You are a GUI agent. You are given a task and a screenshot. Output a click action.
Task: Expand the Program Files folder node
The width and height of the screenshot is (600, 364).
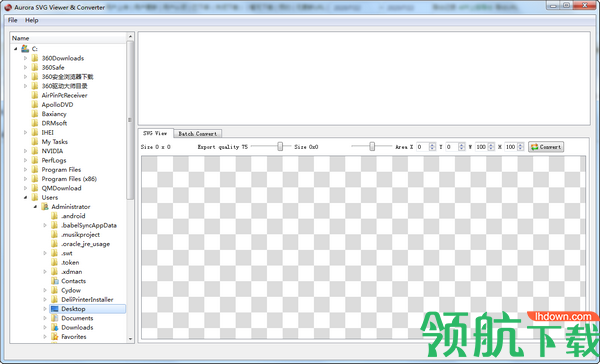[x=26, y=170]
